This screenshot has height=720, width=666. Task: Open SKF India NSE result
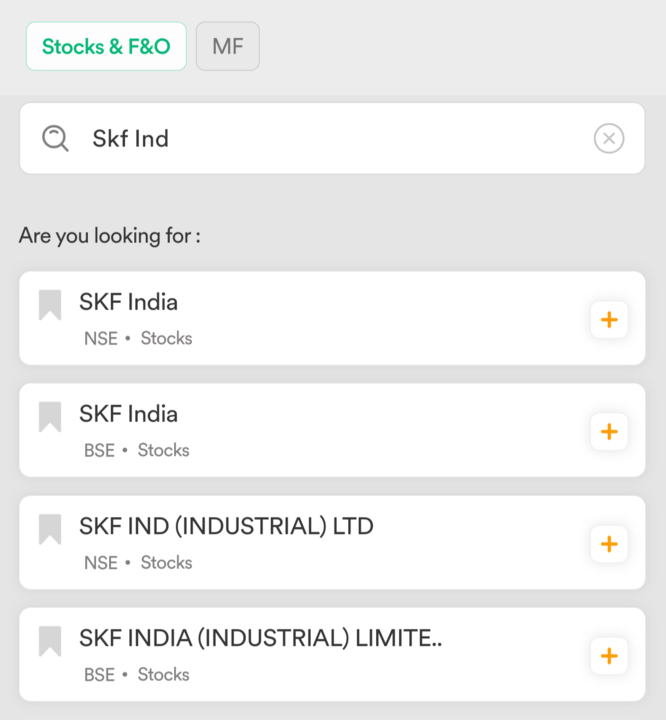click(300, 318)
